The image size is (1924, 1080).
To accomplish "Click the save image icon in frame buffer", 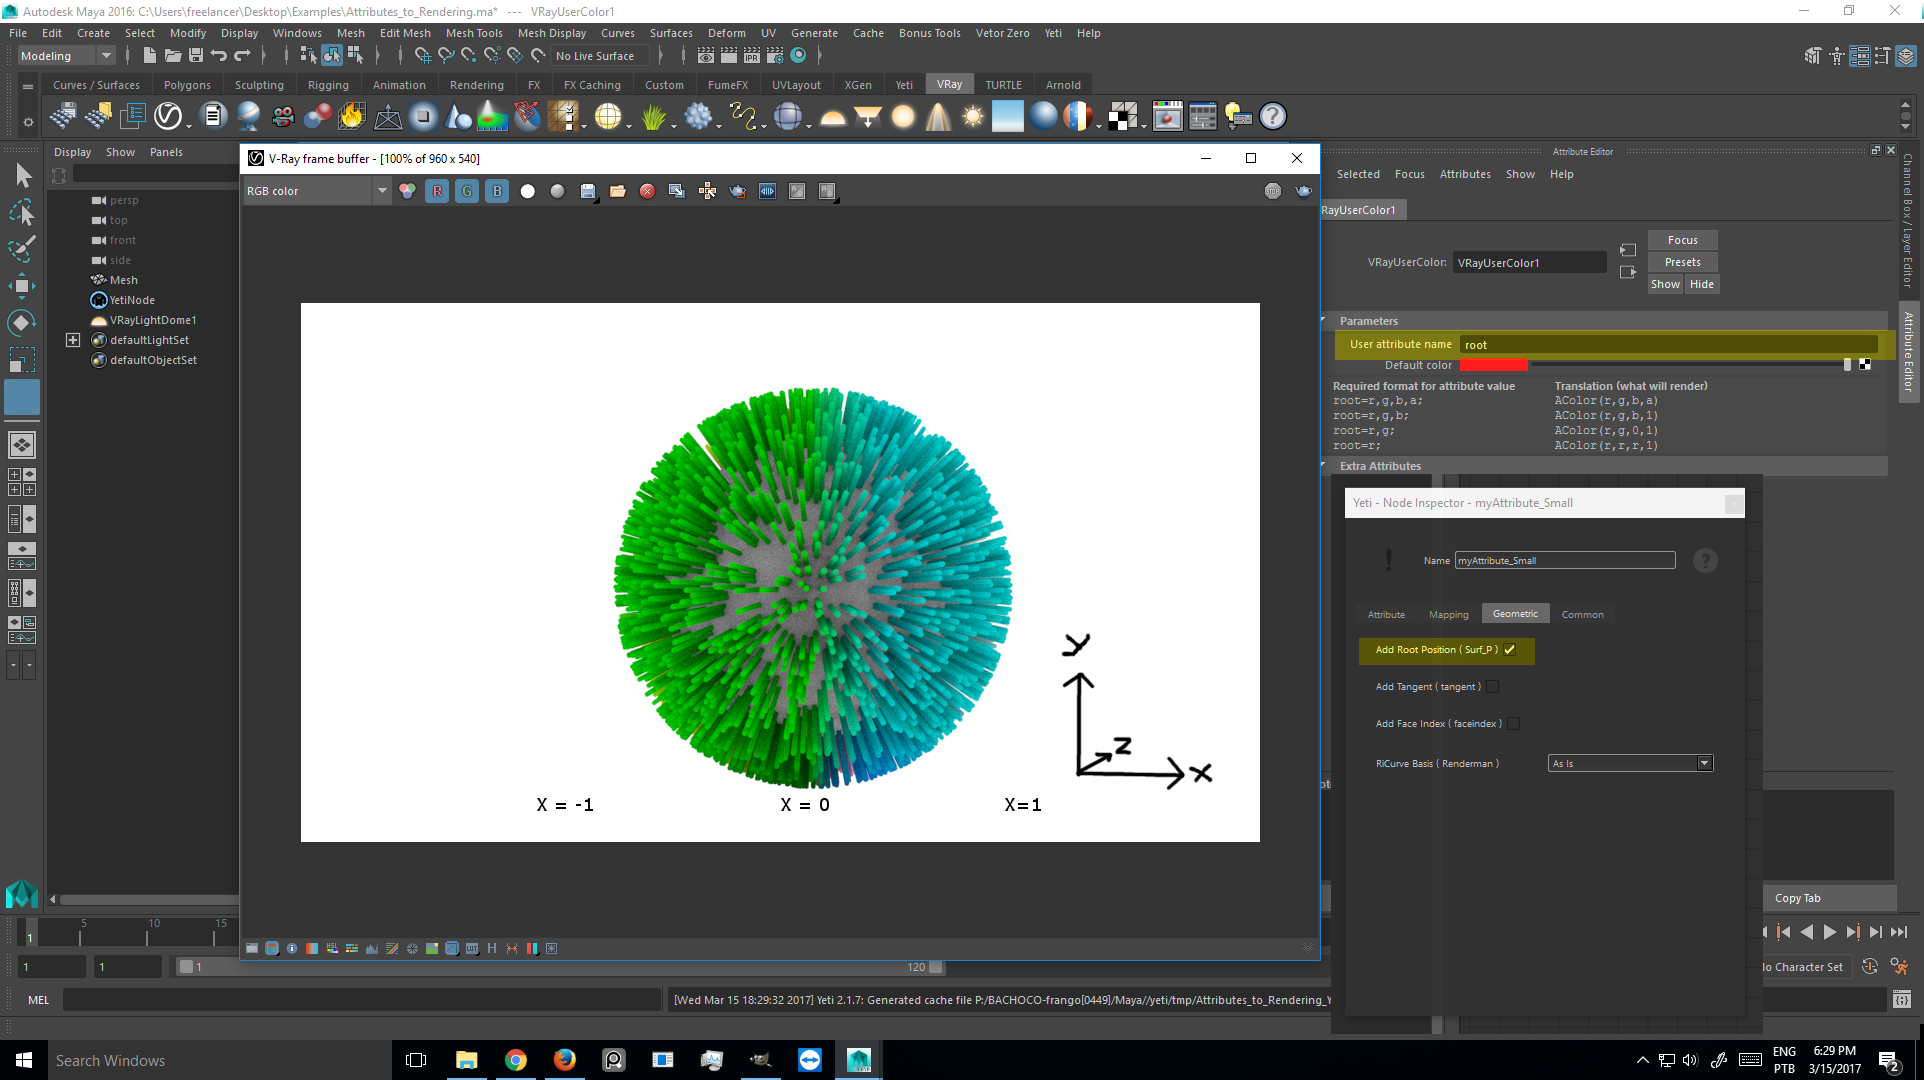I will tap(588, 191).
